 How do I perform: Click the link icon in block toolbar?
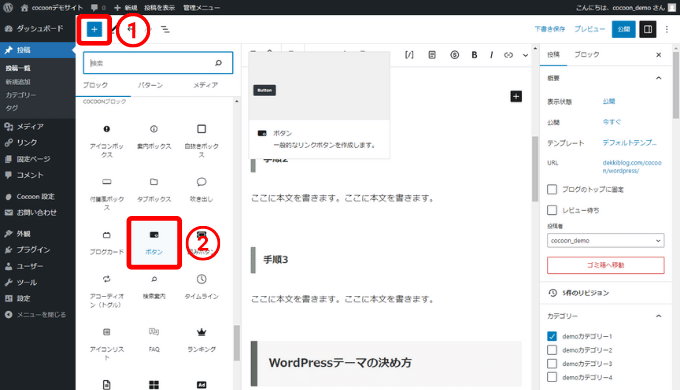pyautogui.click(x=508, y=55)
